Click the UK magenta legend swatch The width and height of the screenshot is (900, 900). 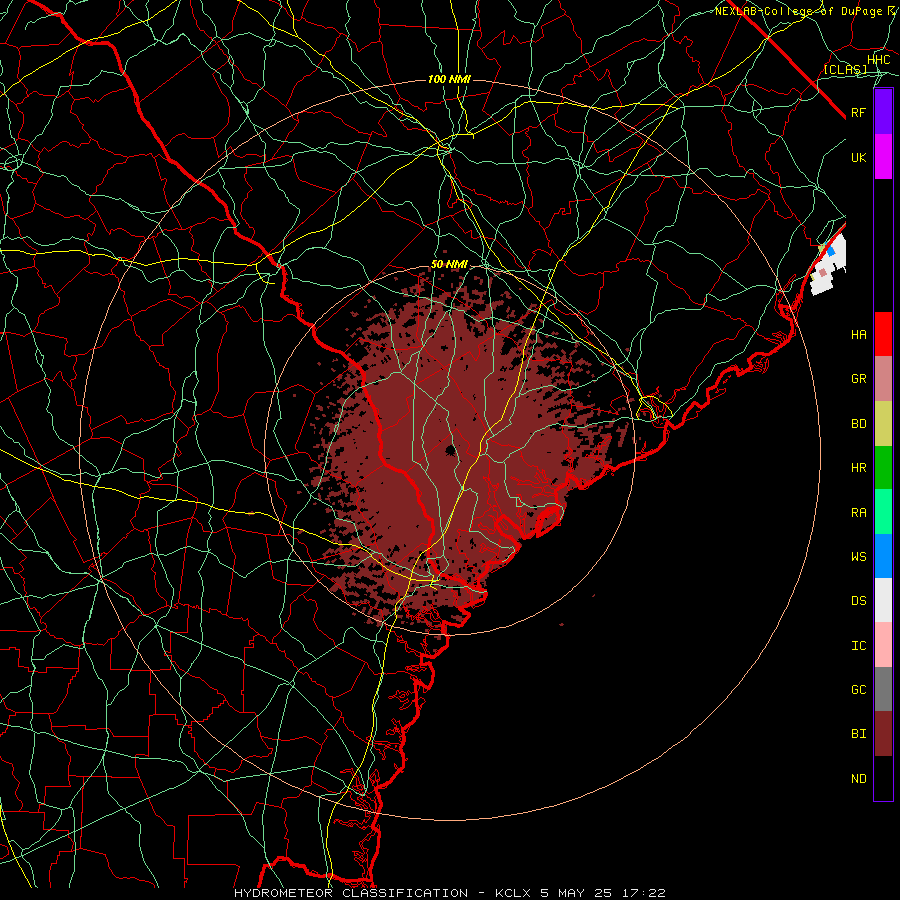click(x=883, y=157)
